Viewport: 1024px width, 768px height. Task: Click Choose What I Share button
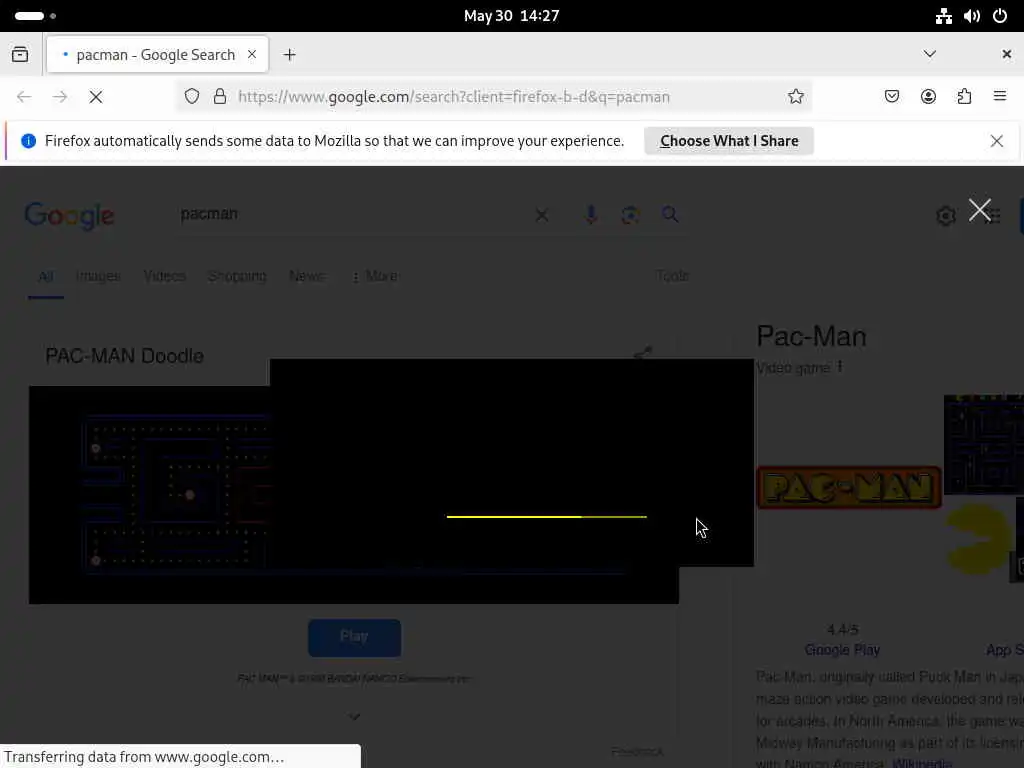pyautogui.click(x=729, y=141)
